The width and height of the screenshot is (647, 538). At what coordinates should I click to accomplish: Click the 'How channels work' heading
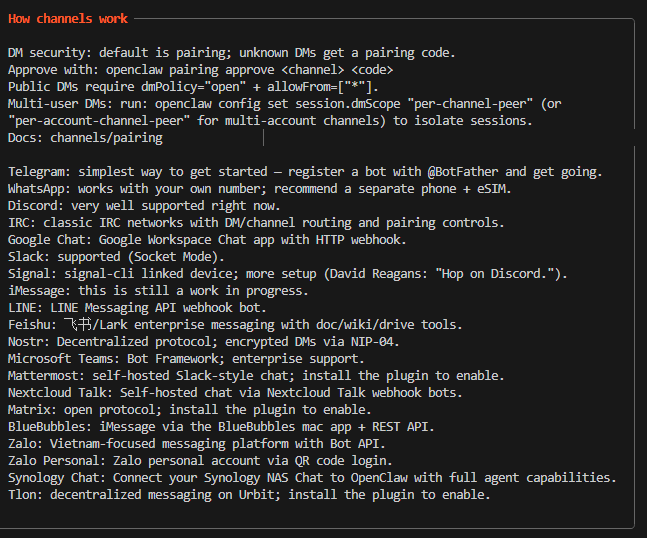(68, 19)
